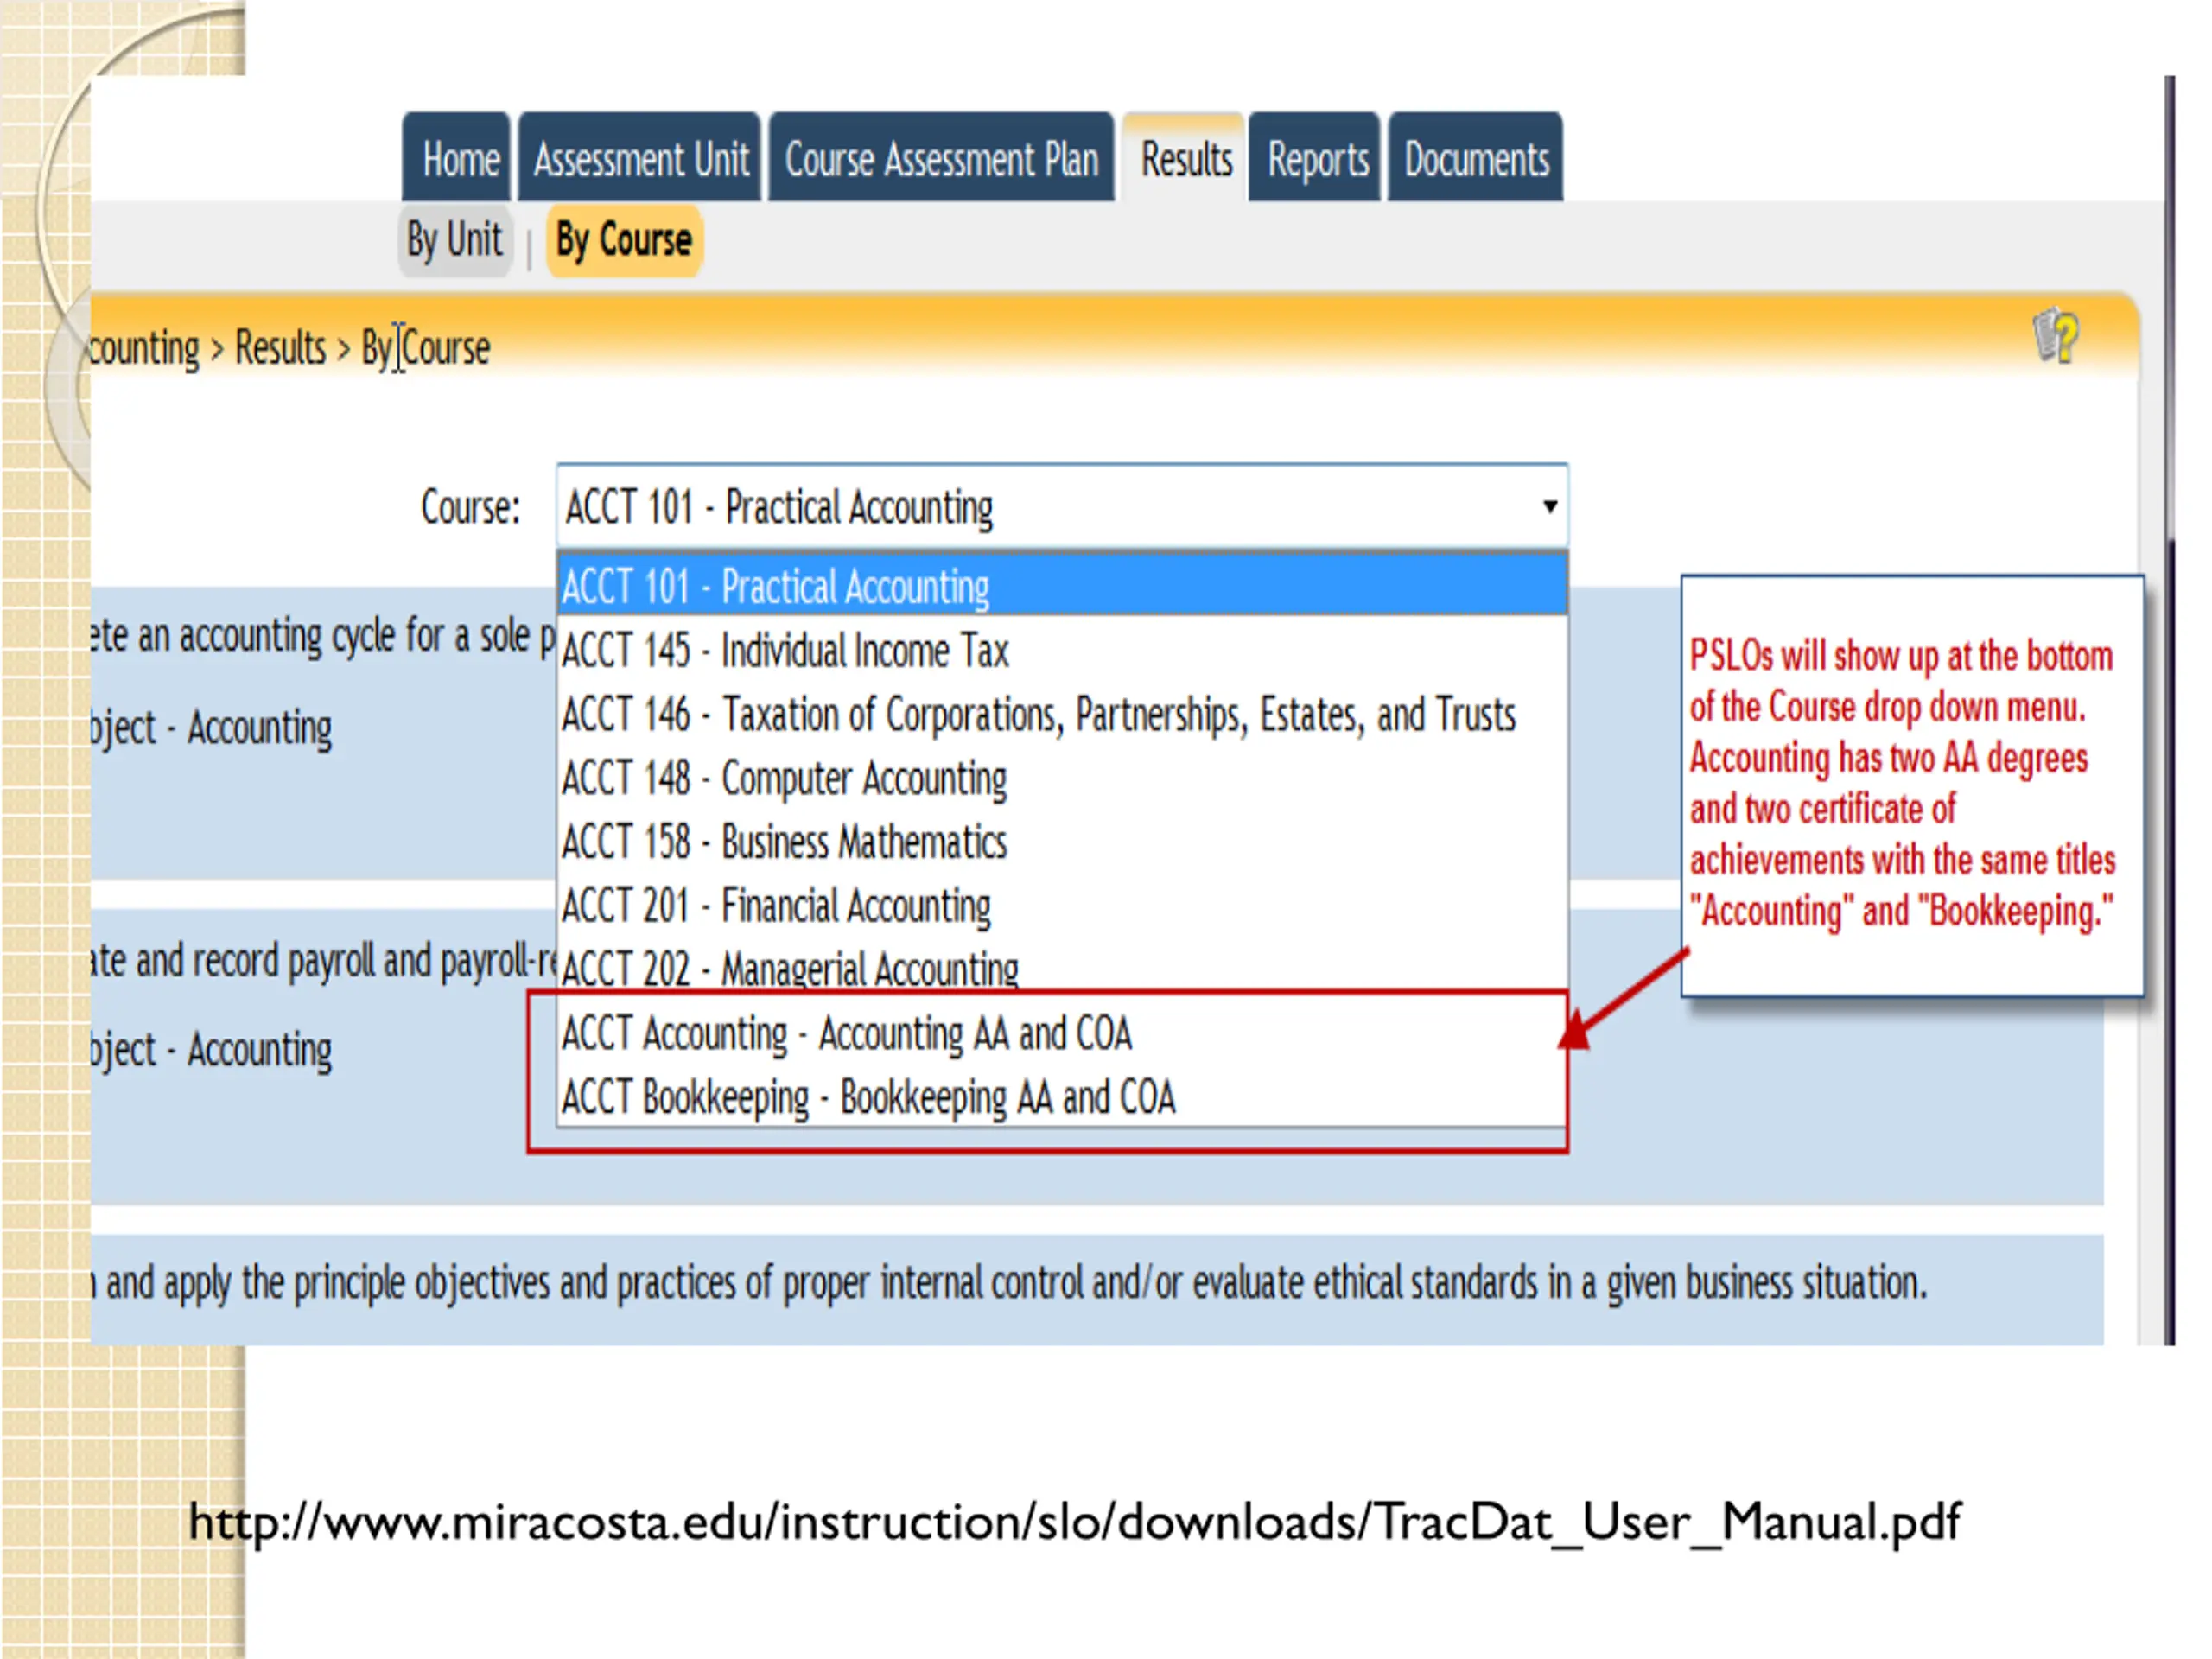This screenshot has width=2212, height=1659.
Task: Select the Results tab
Action: click(1186, 160)
